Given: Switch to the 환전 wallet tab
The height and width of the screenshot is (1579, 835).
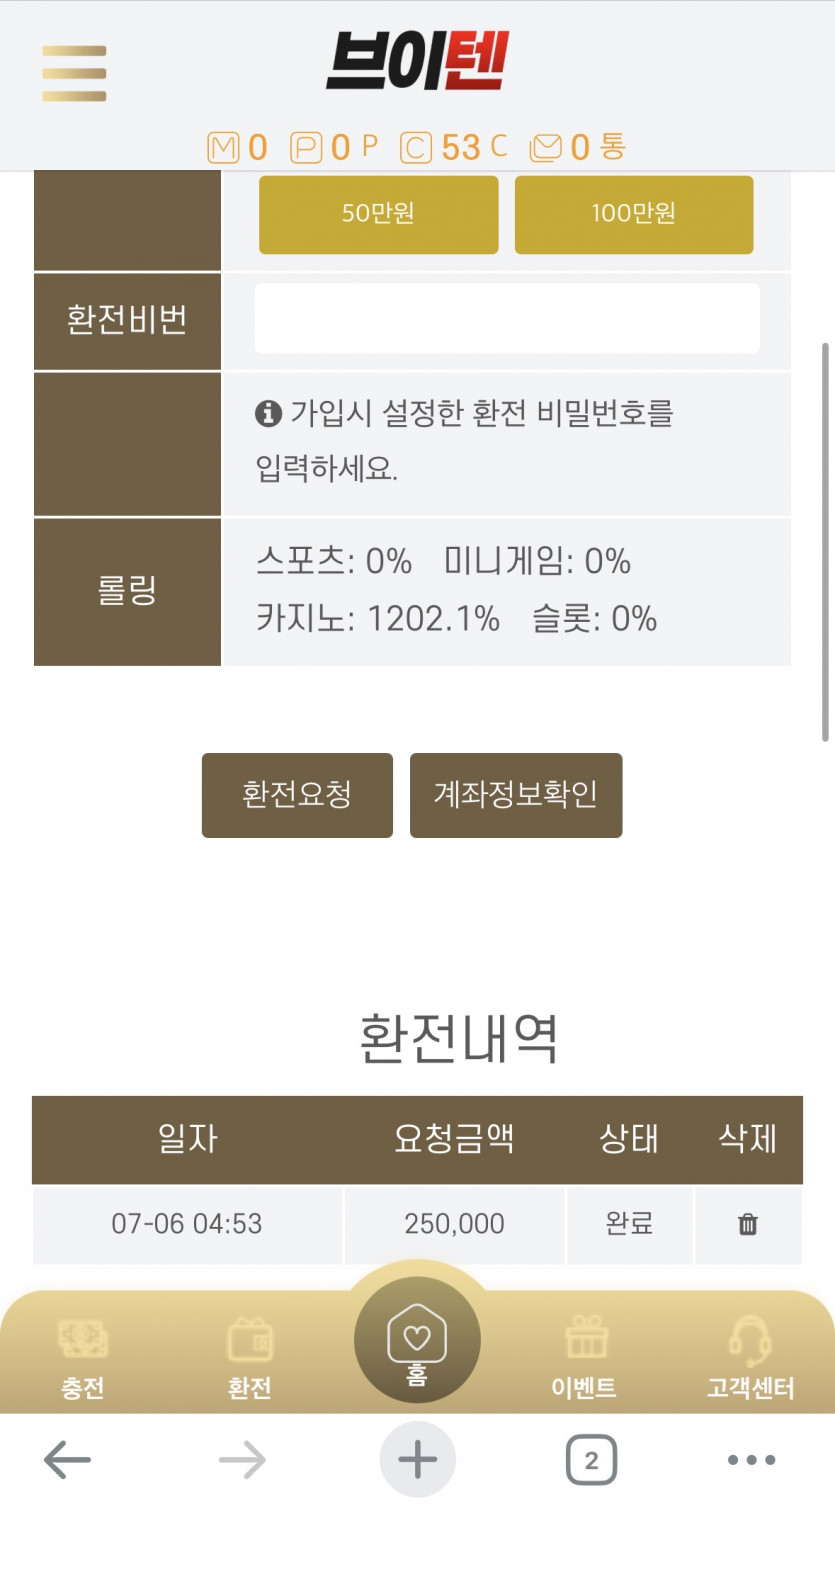Looking at the screenshot, I should [250, 1355].
